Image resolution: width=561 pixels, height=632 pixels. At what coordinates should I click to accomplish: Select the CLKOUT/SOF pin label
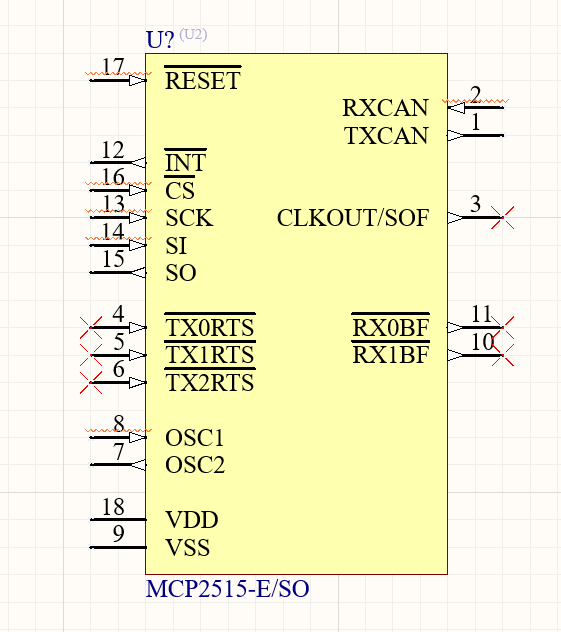click(x=353, y=218)
